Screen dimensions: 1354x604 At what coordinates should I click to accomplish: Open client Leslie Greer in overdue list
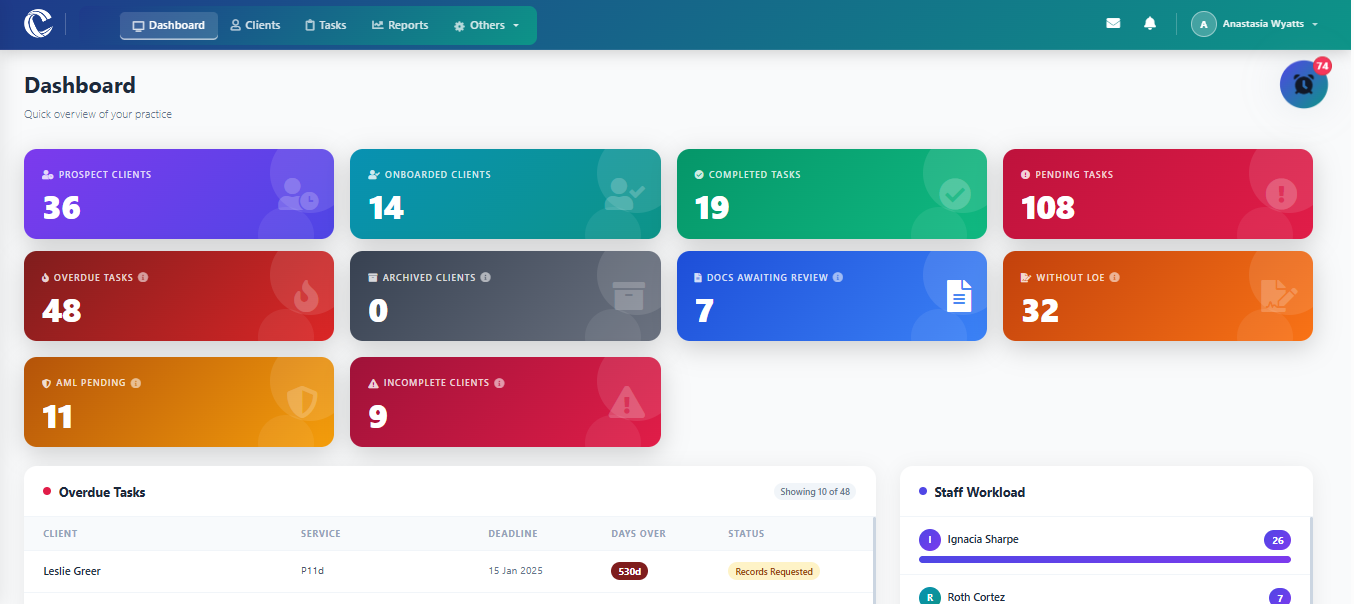point(72,572)
